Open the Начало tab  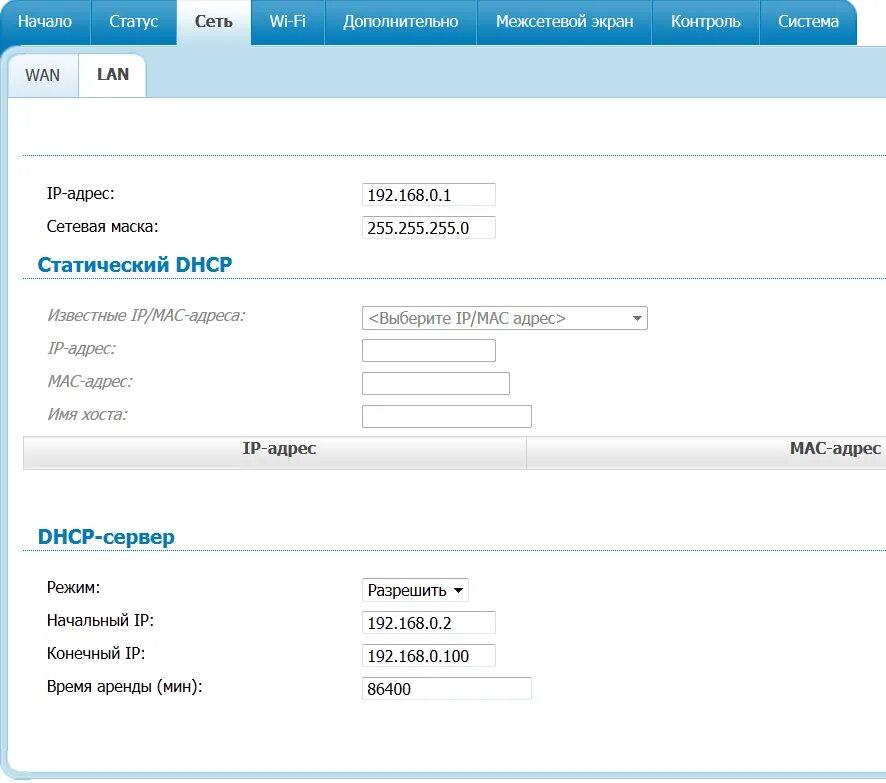pyautogui.click(x=45, y=22)
